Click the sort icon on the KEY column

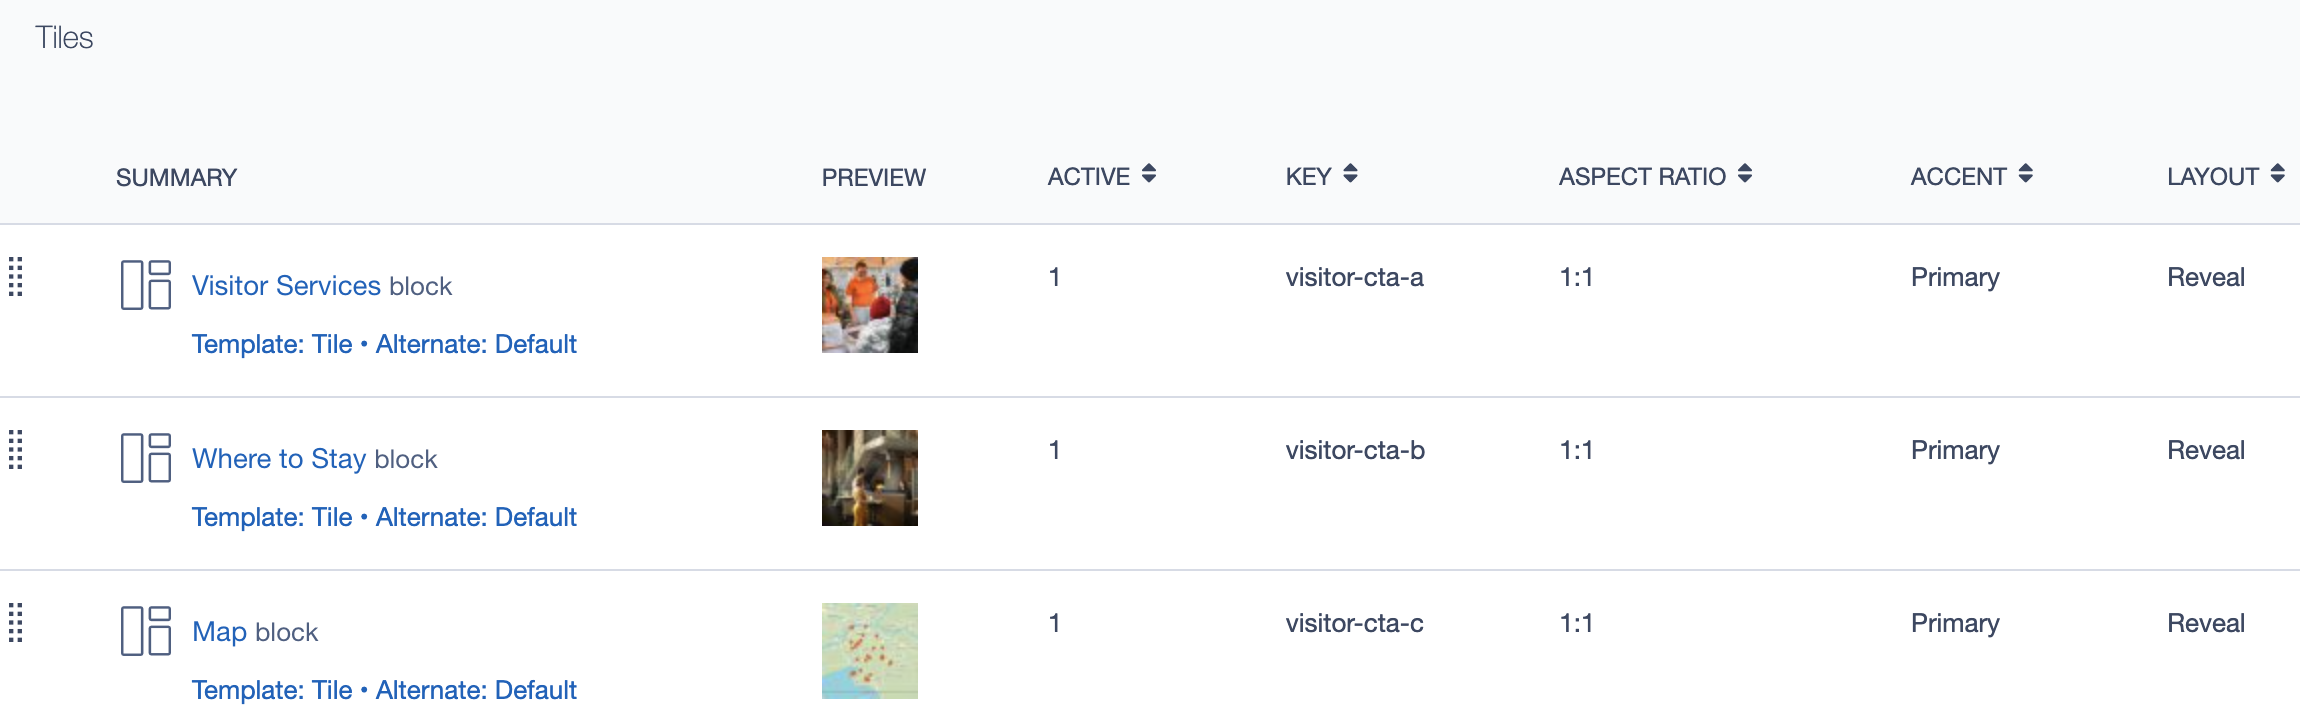(1351, 174)
